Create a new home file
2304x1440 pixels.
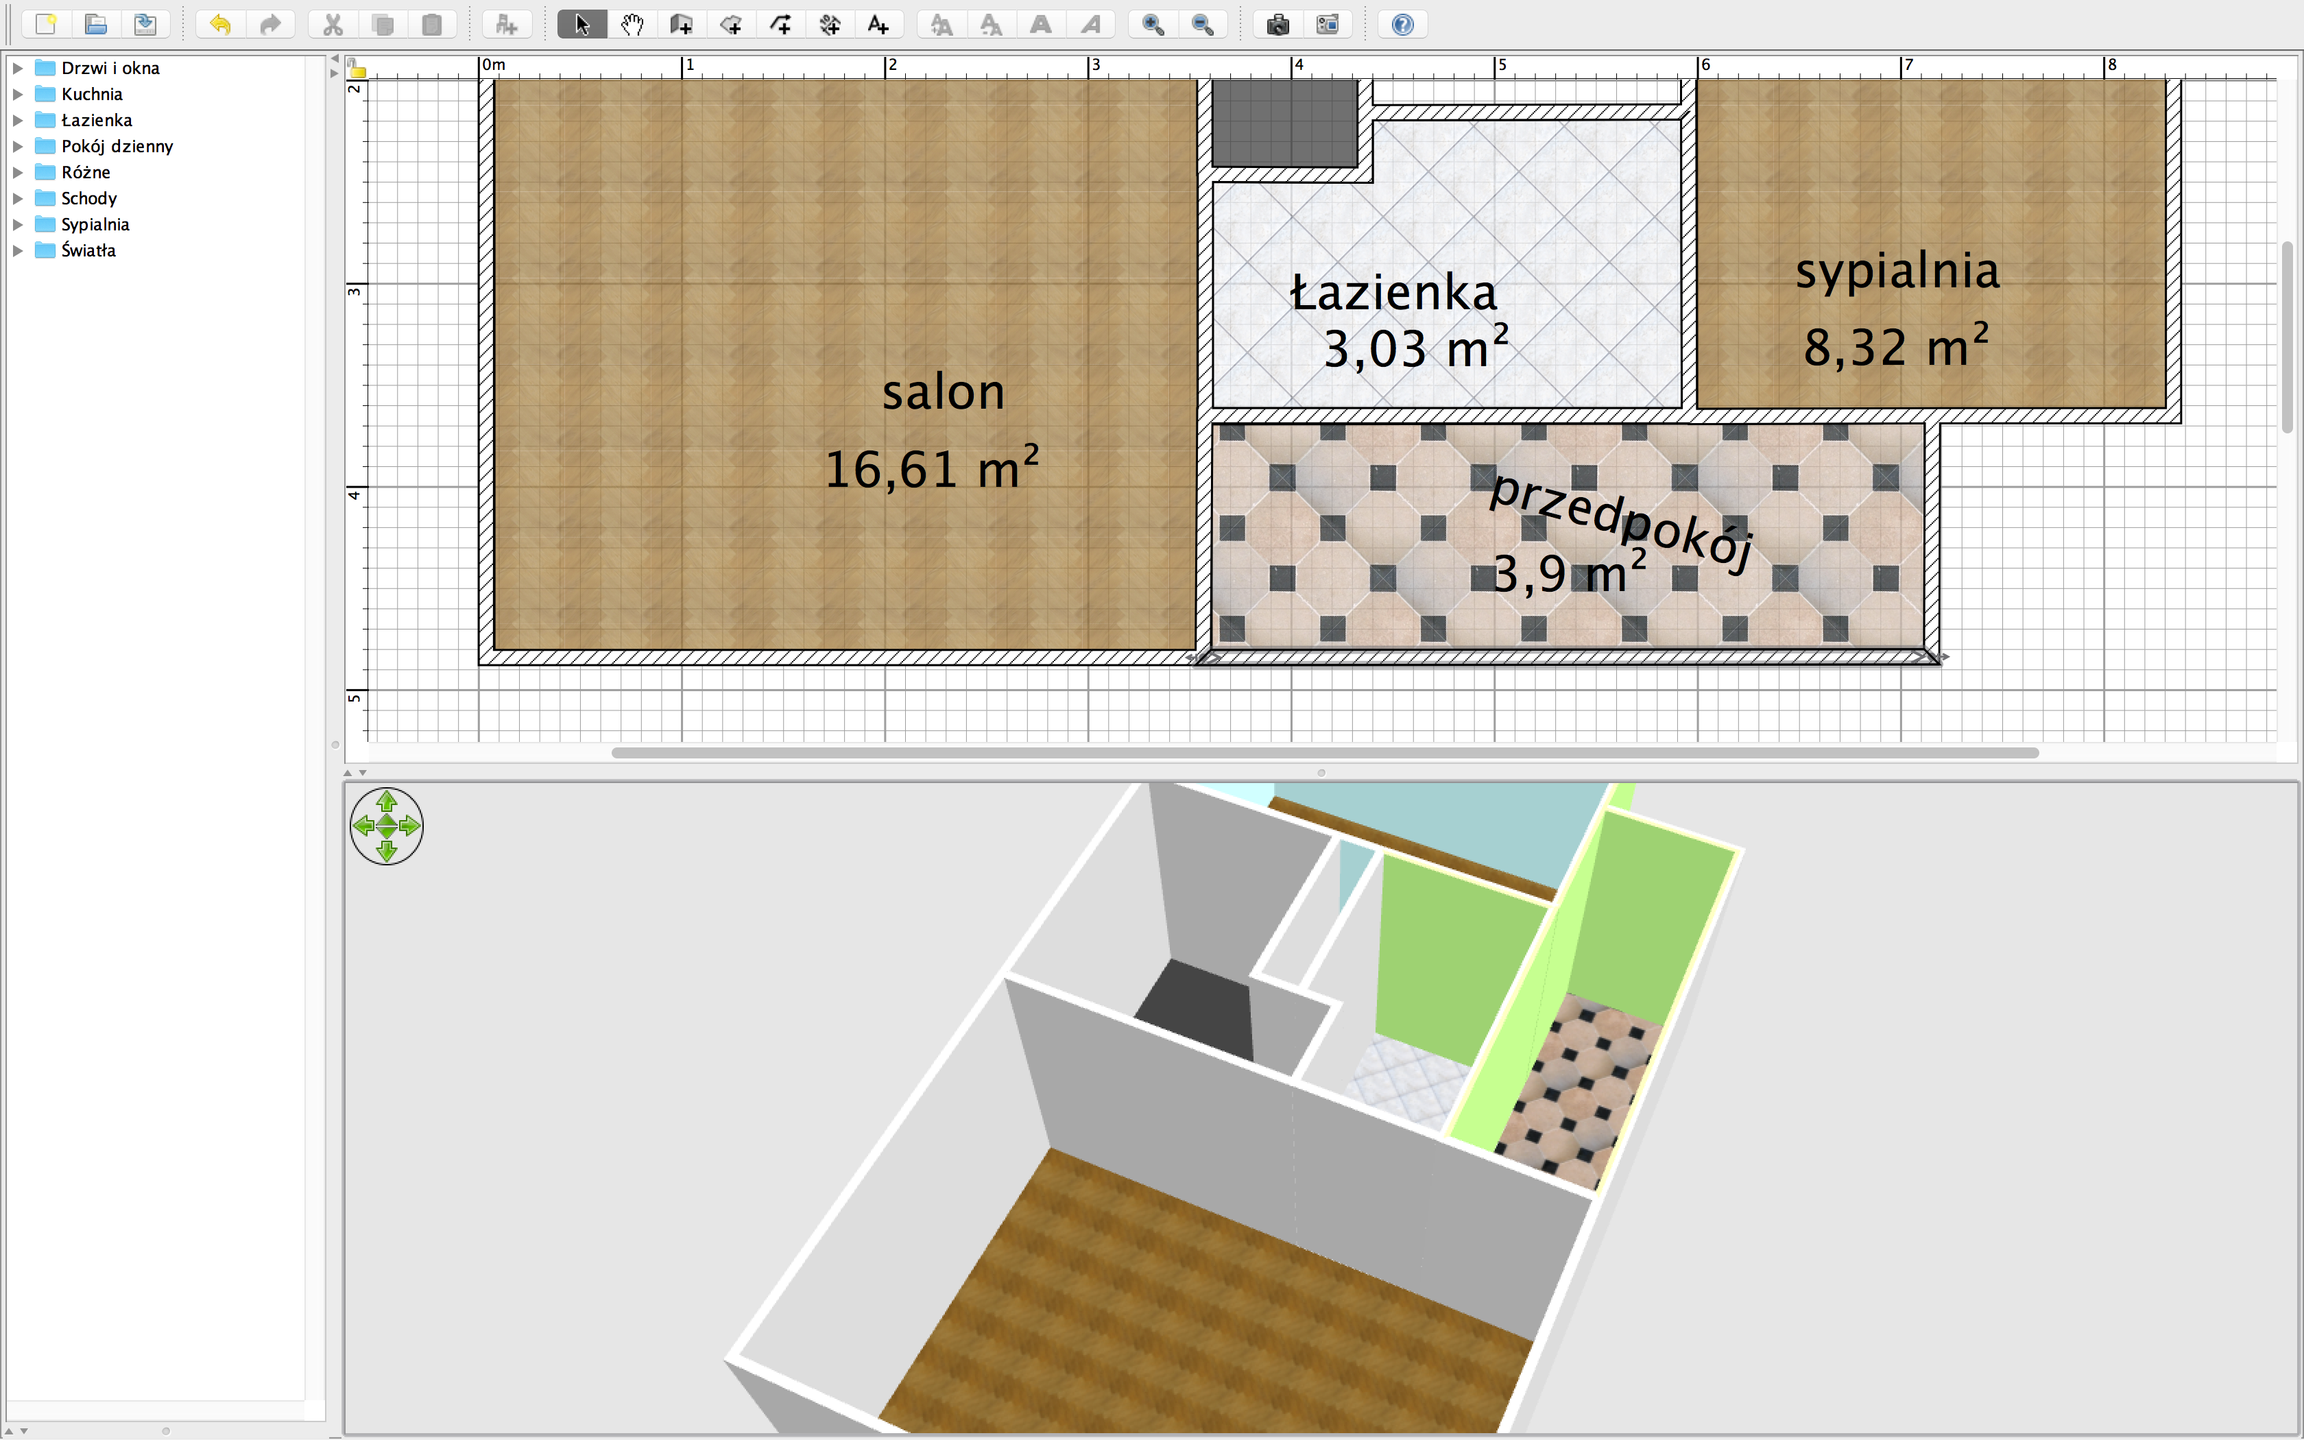(46, 24)
